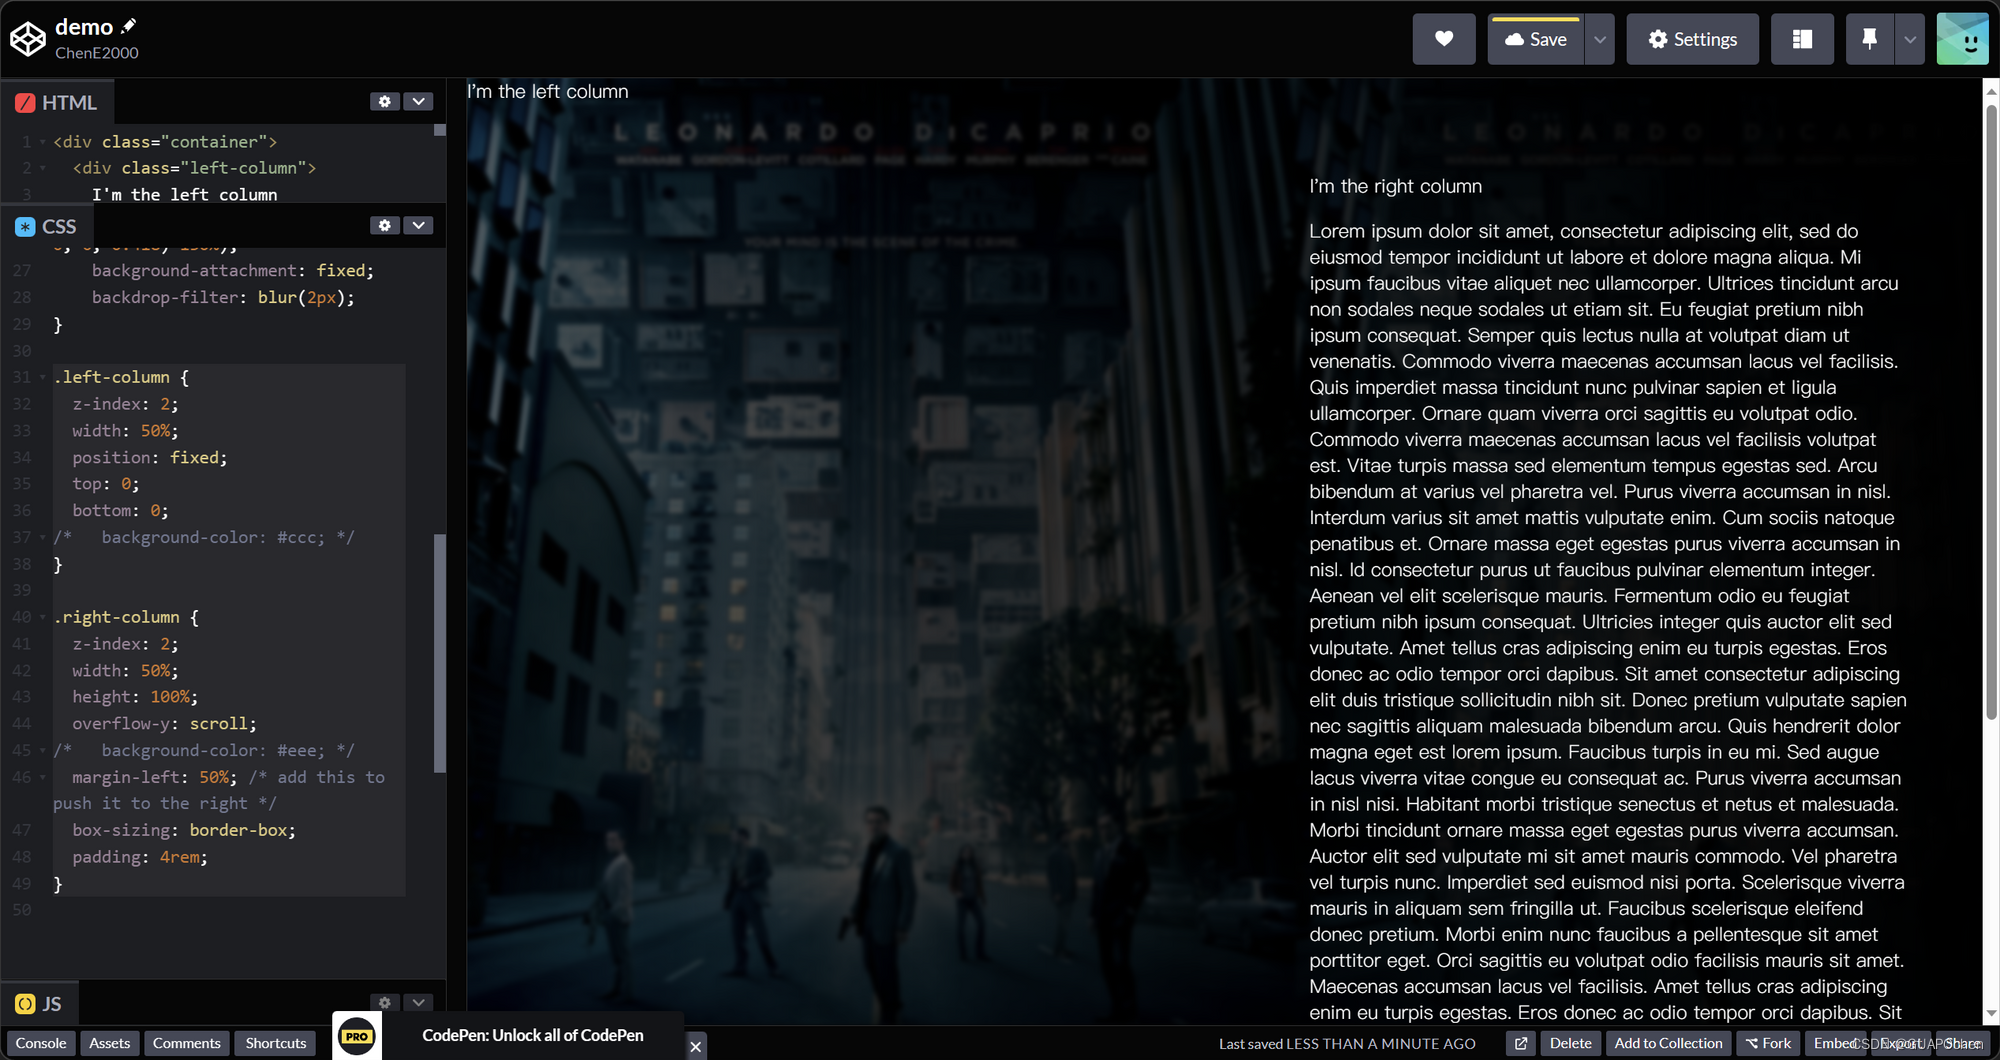Fold the .left-column CSS rule at line 31

[x=43, y=378]
